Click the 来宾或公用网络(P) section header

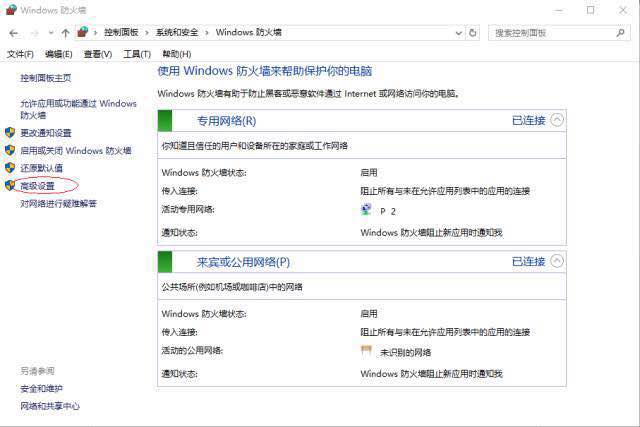pyautogui.click(x=362, y=262)
